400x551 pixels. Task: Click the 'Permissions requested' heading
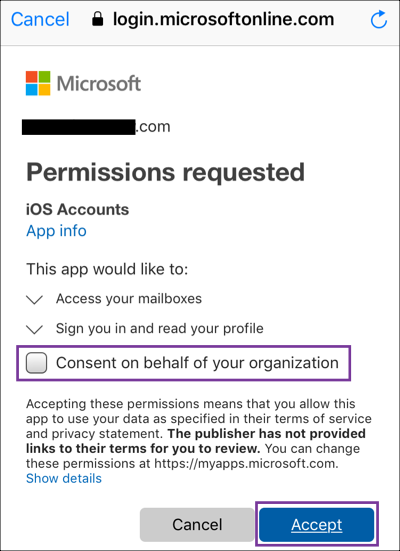(166, 172)
